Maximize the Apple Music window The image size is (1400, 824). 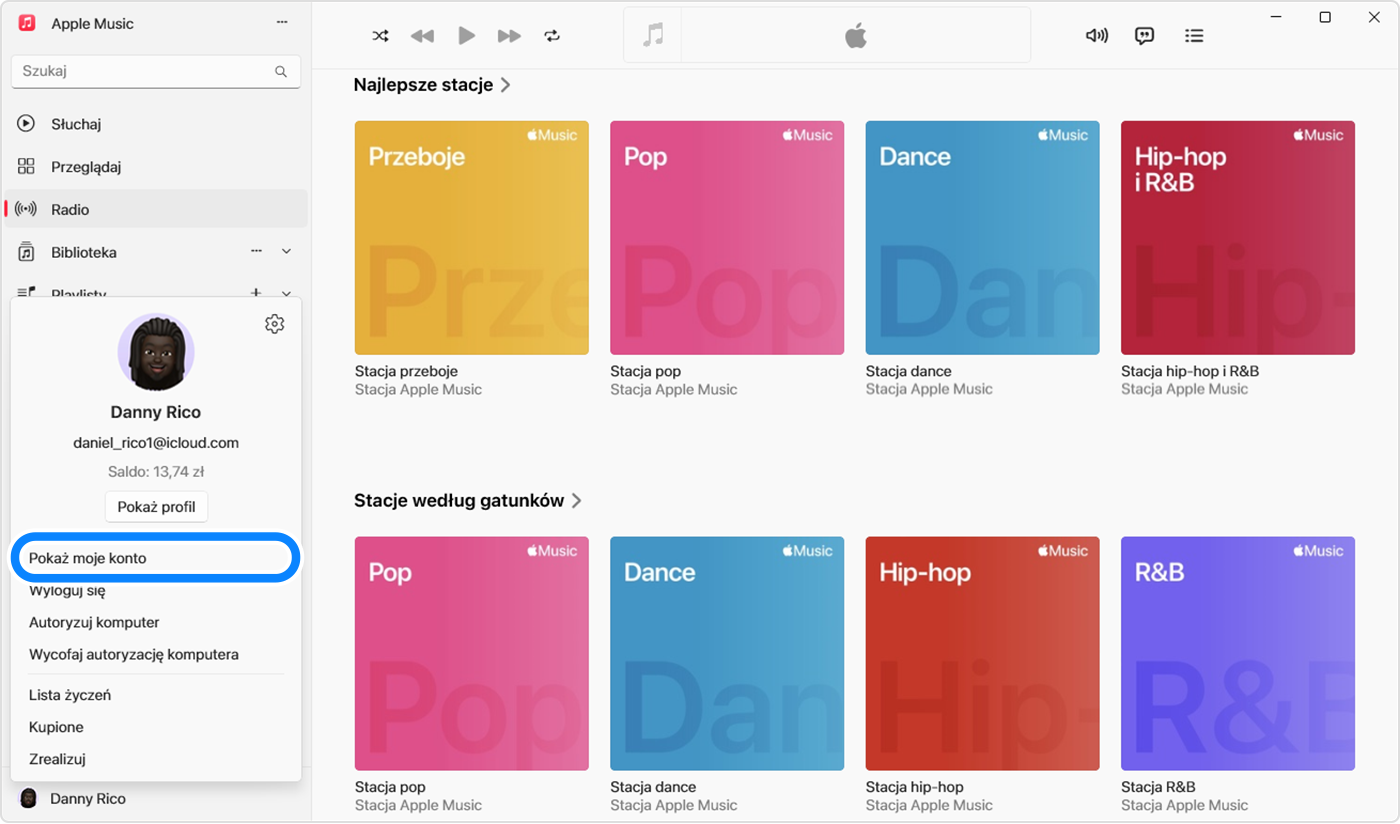[1325, 17]
